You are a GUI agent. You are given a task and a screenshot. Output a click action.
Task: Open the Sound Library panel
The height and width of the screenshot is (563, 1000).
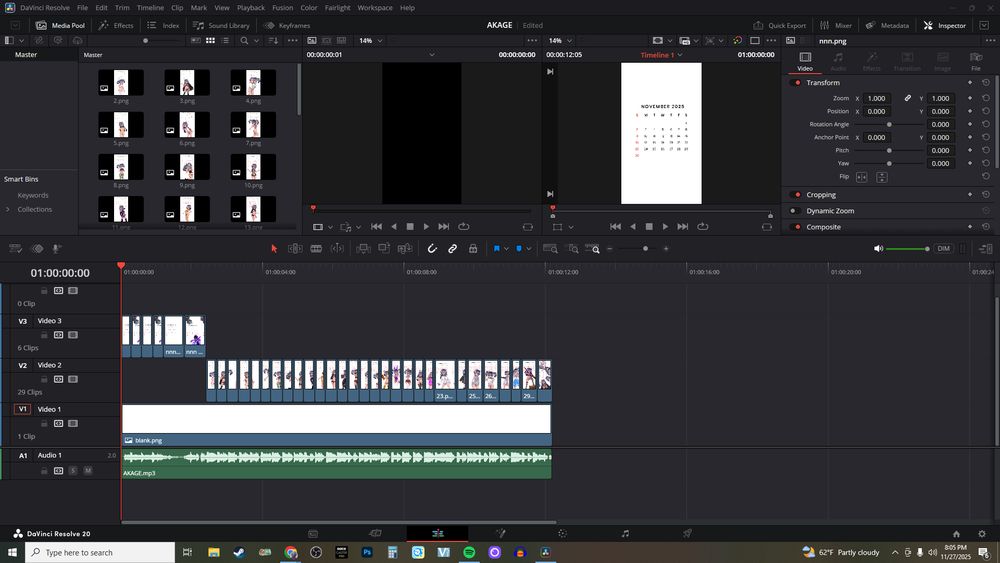click(x=222, y=25)
